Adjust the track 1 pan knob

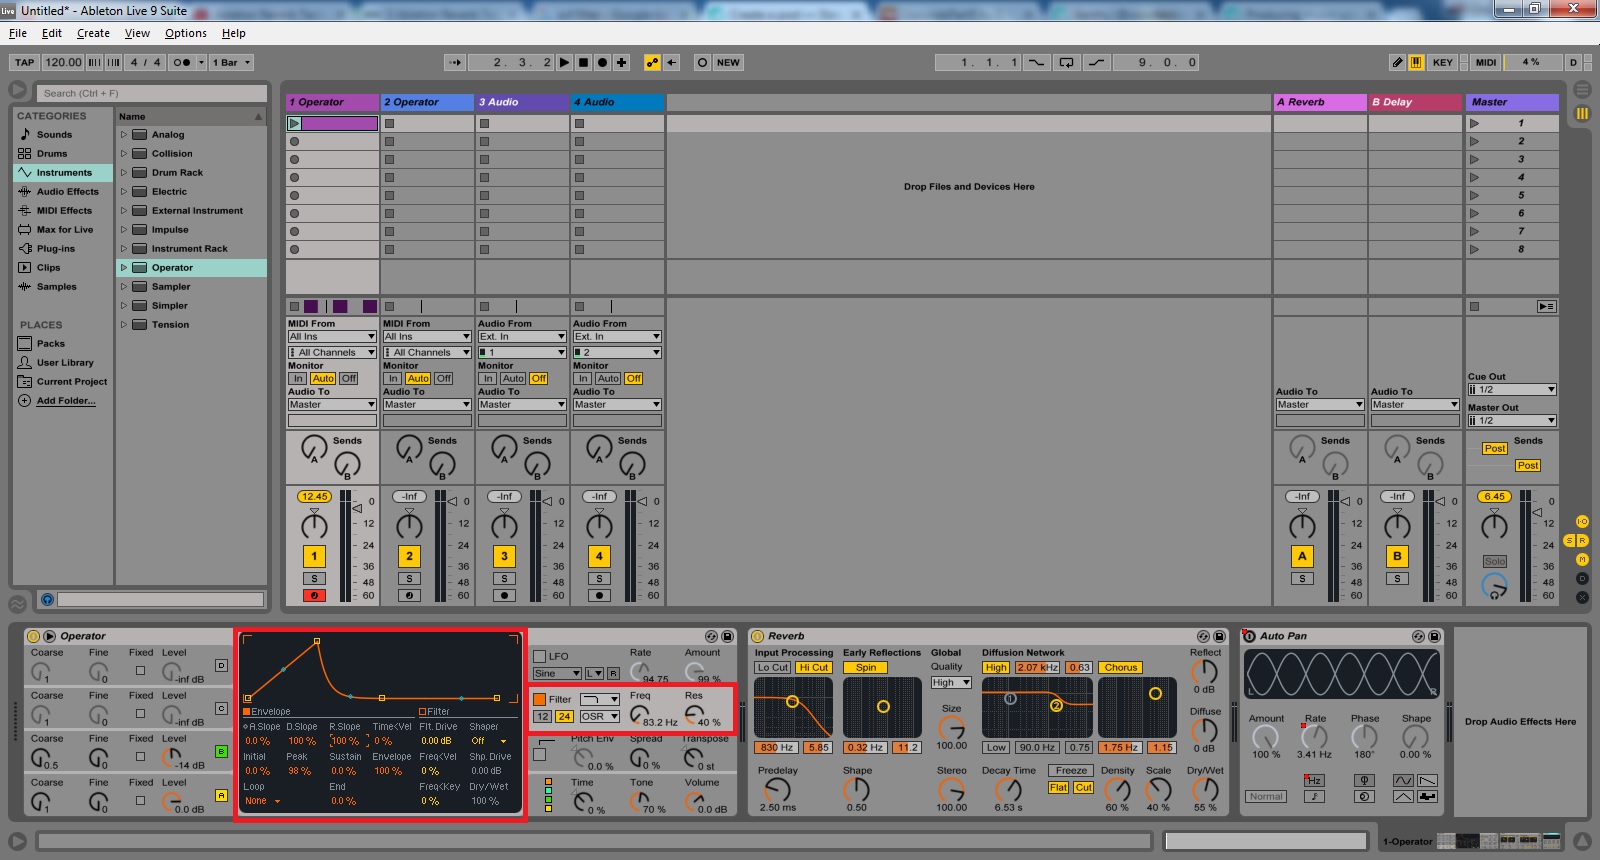[314, 525]
